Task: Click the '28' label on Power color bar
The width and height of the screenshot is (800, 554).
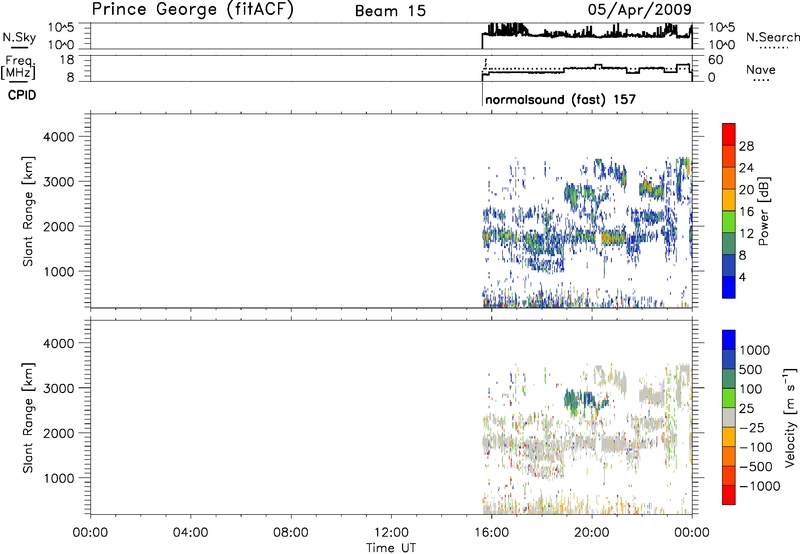Action: click(746, 146)
